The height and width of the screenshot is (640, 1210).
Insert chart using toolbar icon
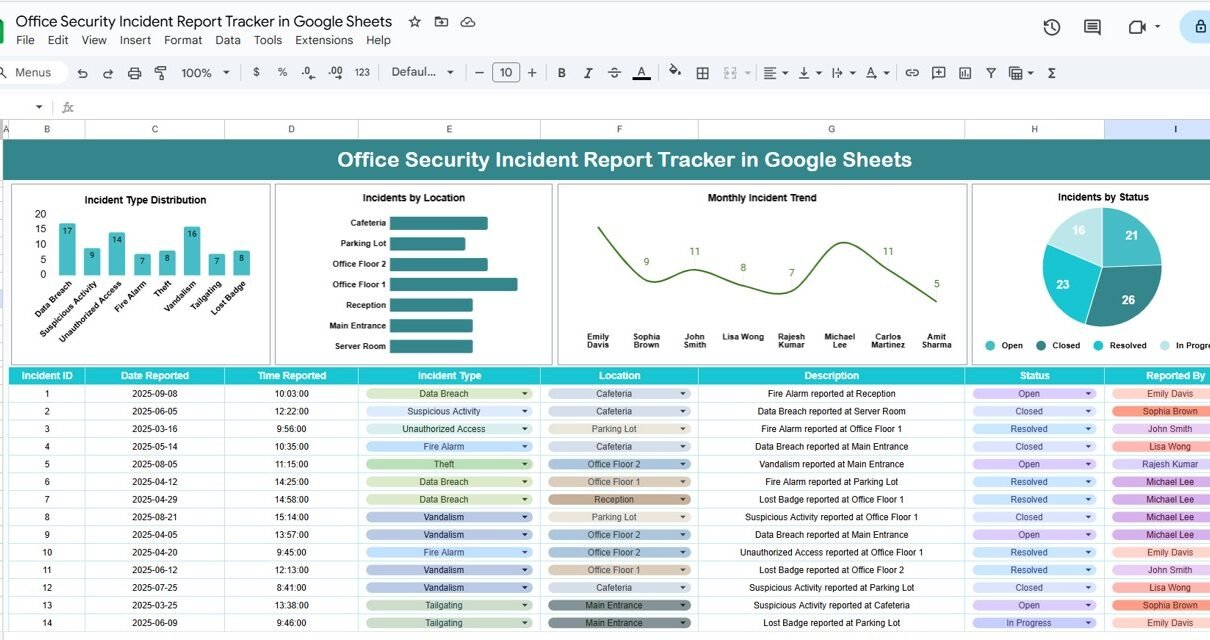tap(965, 73)
